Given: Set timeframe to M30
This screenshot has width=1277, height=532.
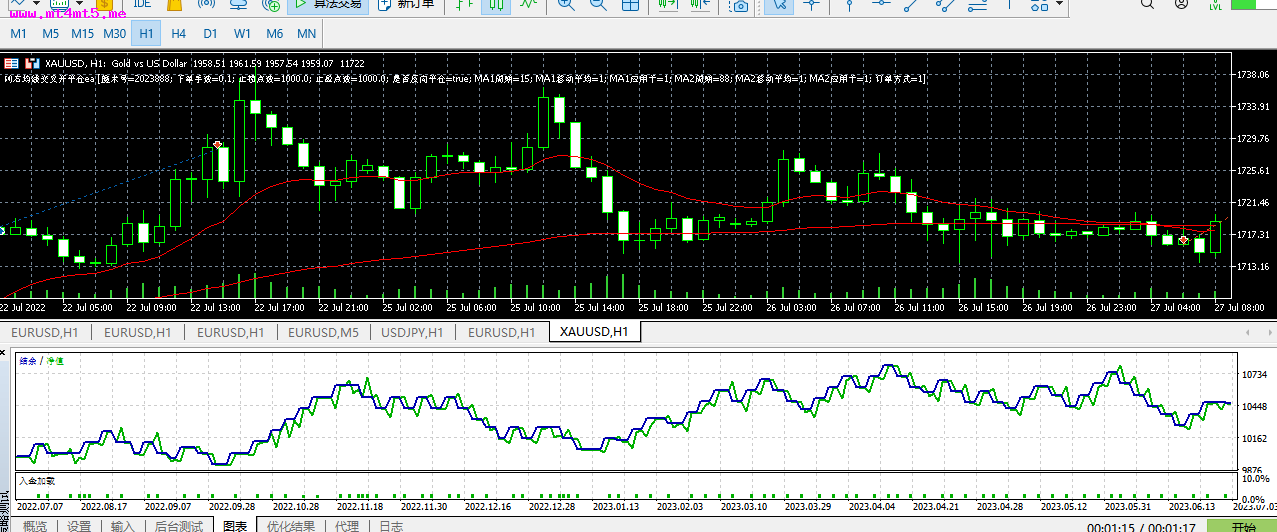Looking at the screenshot, I should pyautogui.click(x=115, y=33).
